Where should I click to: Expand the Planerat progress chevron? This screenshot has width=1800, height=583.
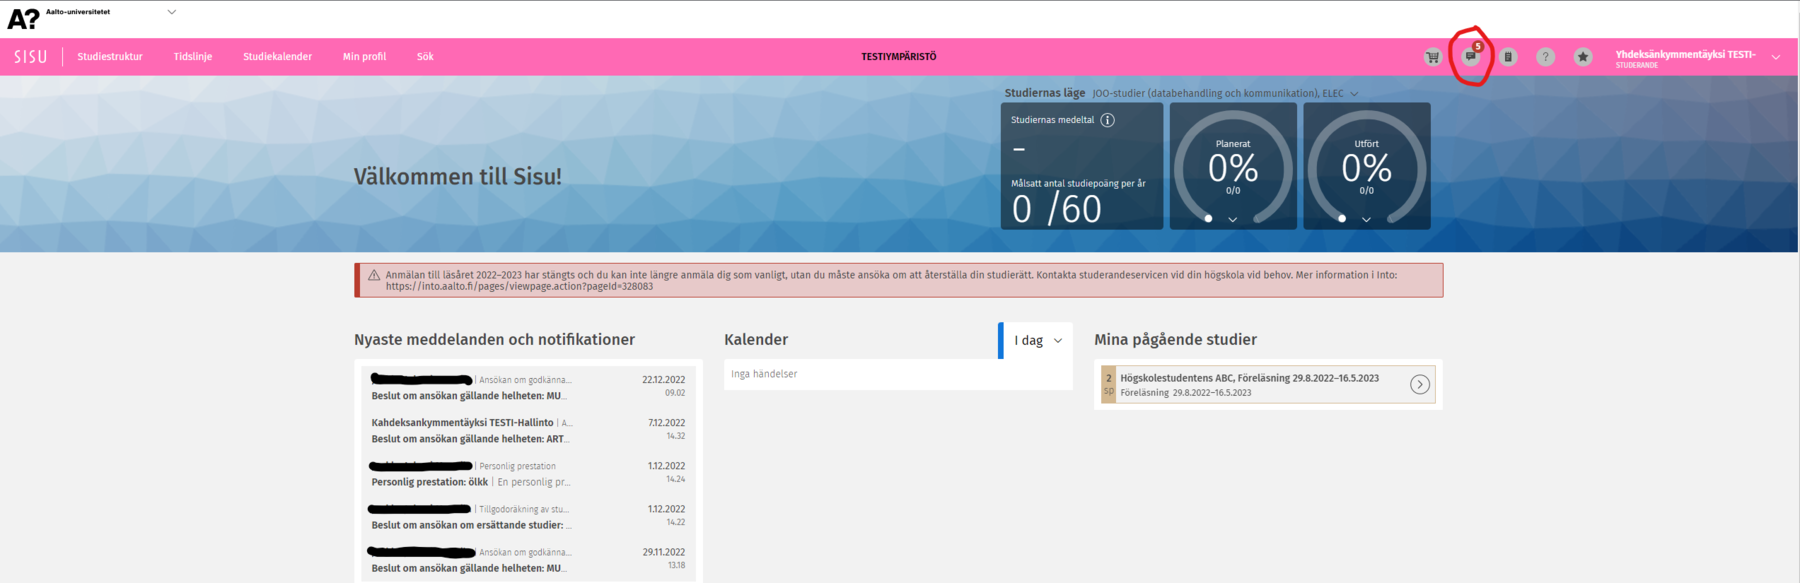(1232, 219)
